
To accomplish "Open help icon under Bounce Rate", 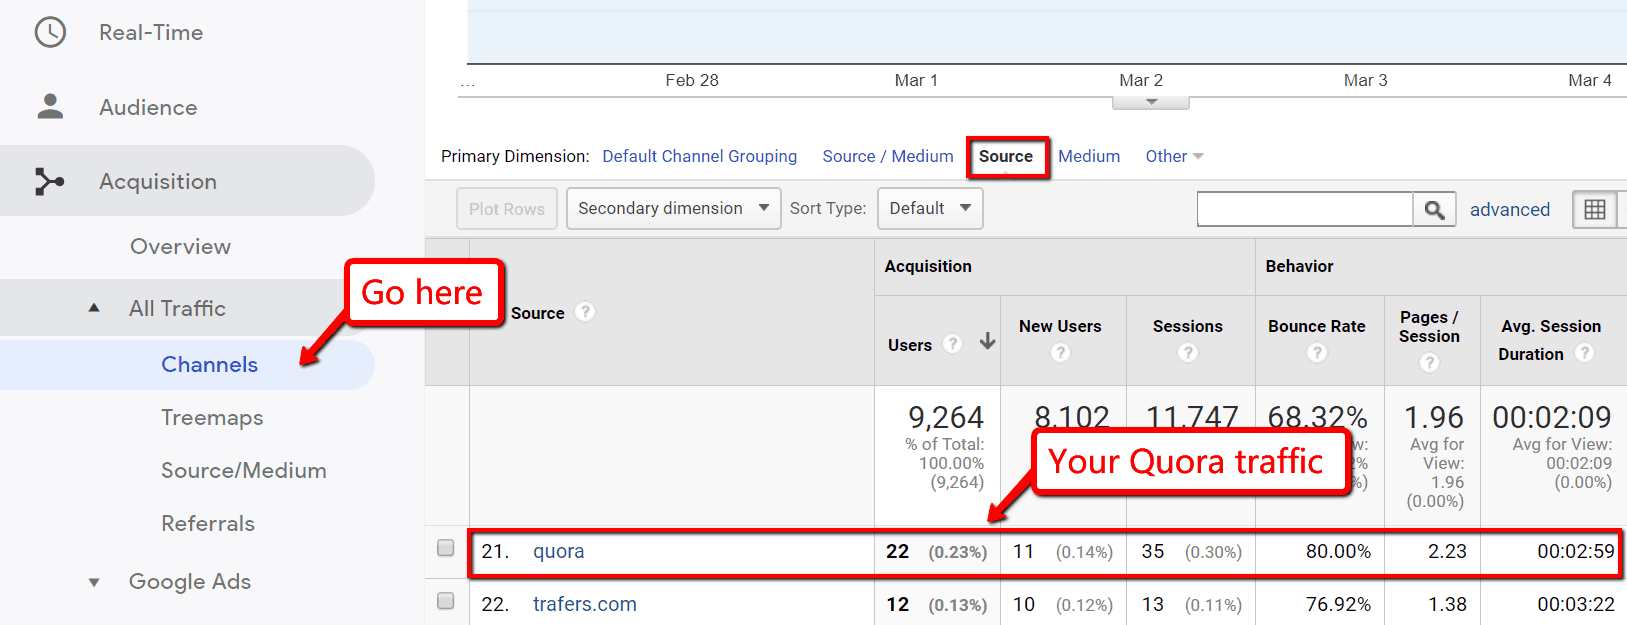I will click(1317, 353).
